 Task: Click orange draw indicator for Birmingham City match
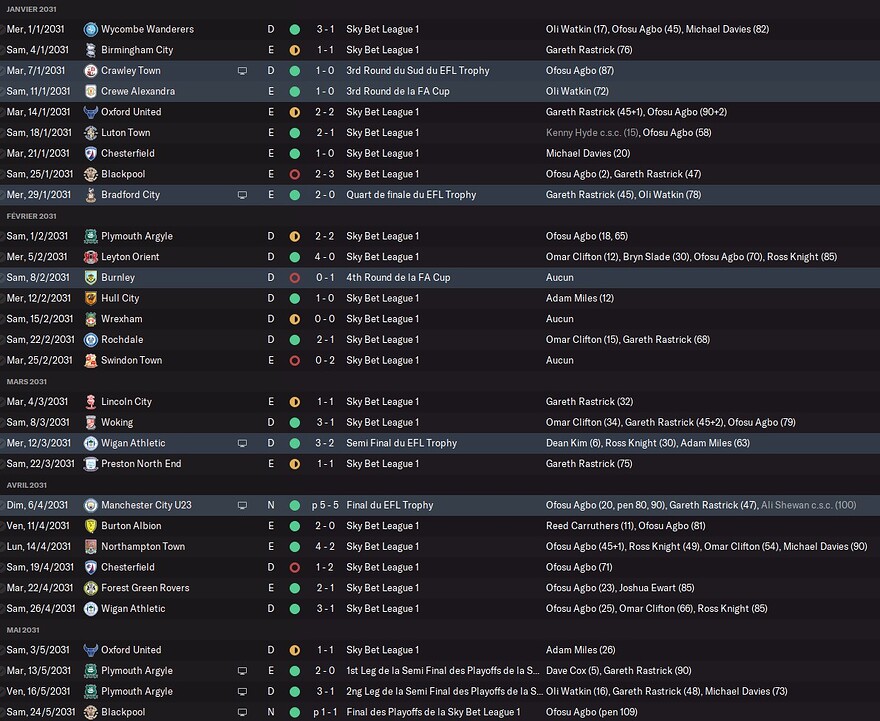[295, 50]
